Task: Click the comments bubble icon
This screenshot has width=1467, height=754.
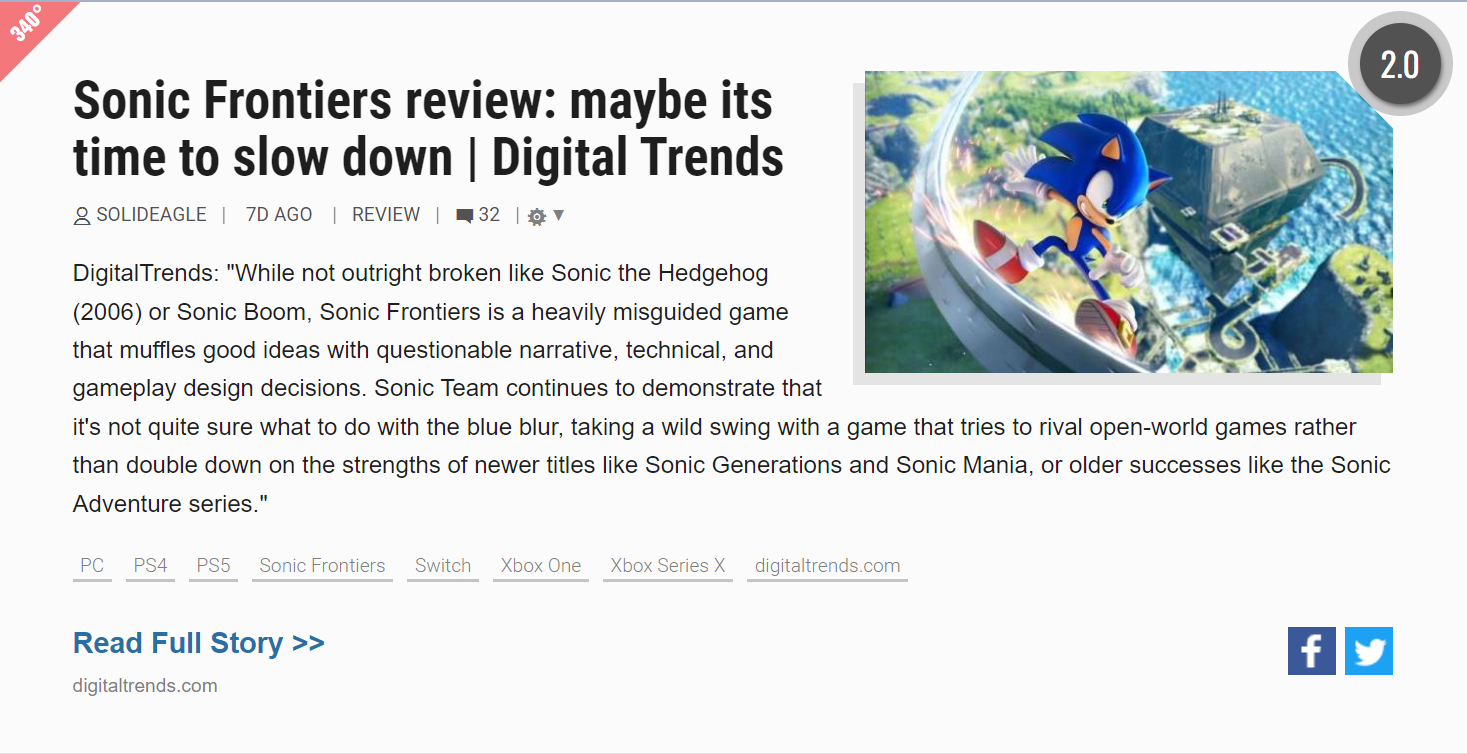Action: click(464, 215)
